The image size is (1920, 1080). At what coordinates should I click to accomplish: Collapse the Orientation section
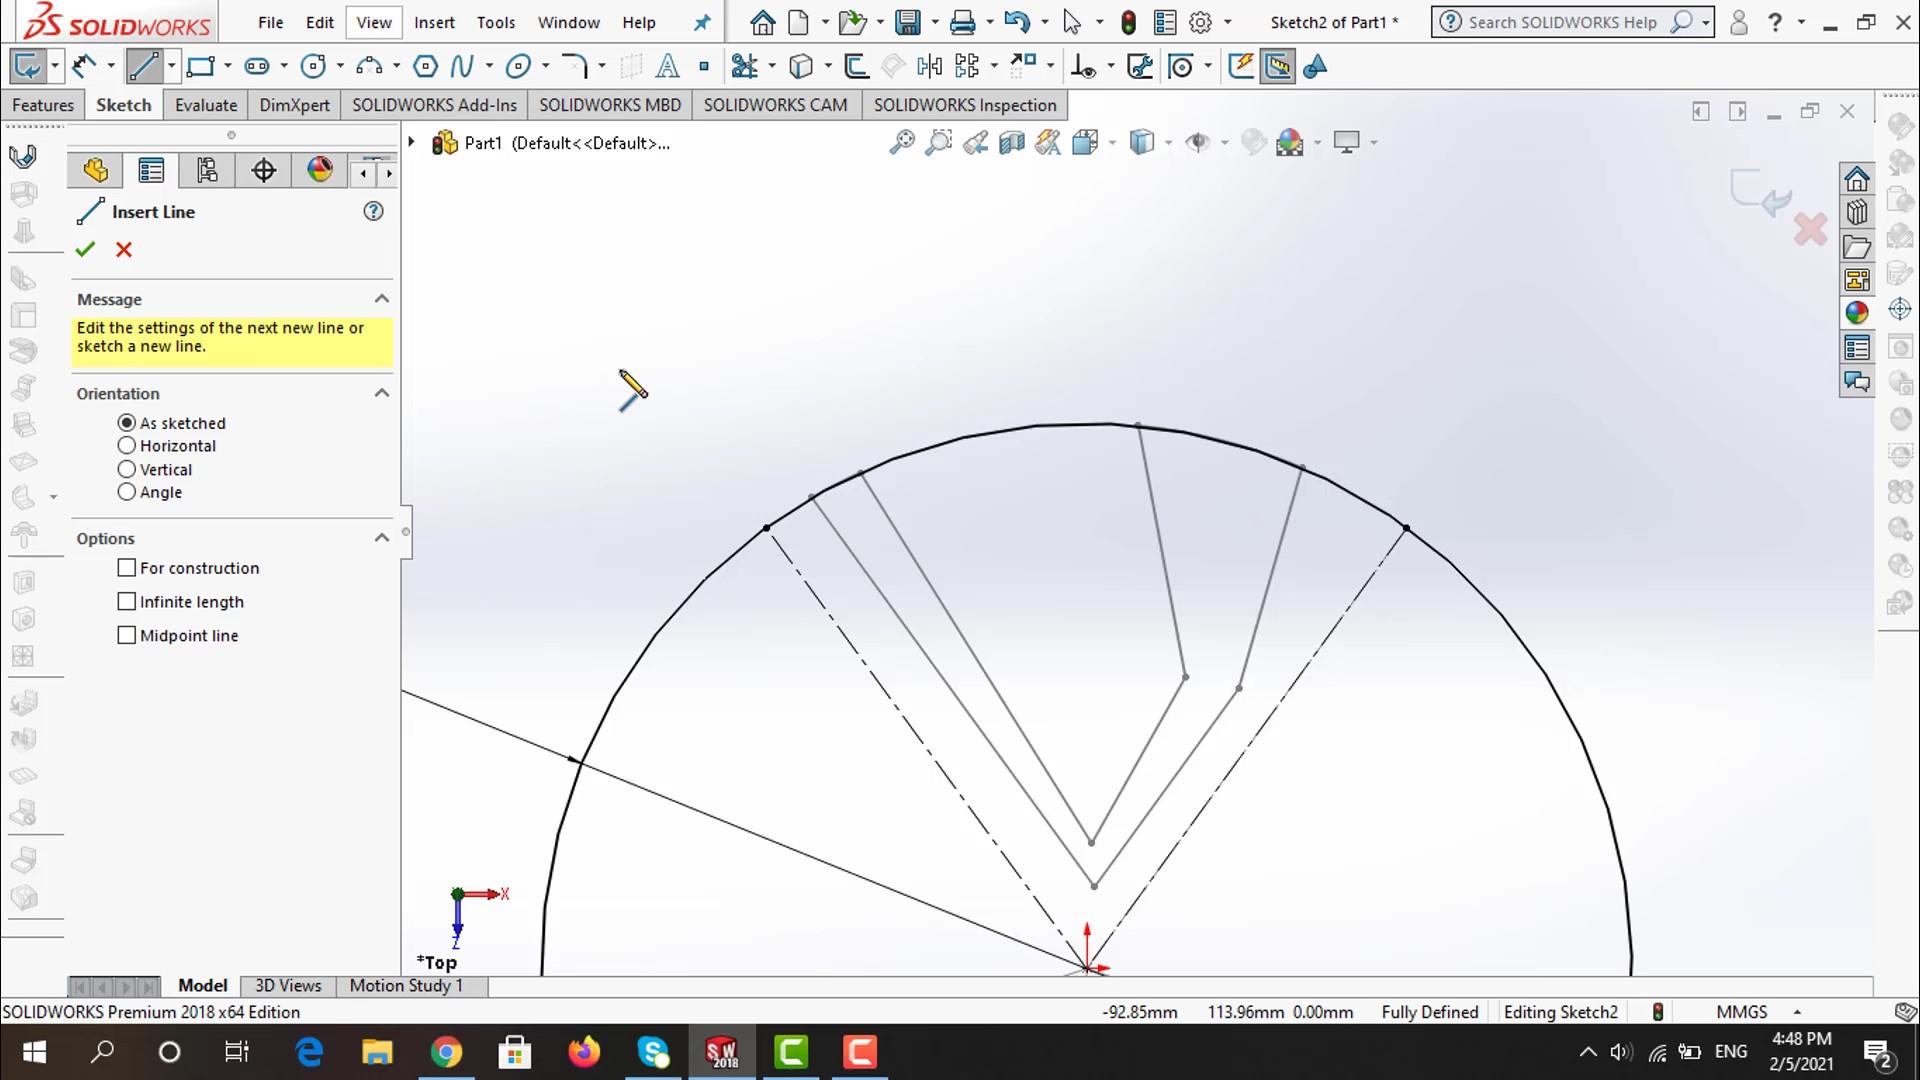(381, 393)
